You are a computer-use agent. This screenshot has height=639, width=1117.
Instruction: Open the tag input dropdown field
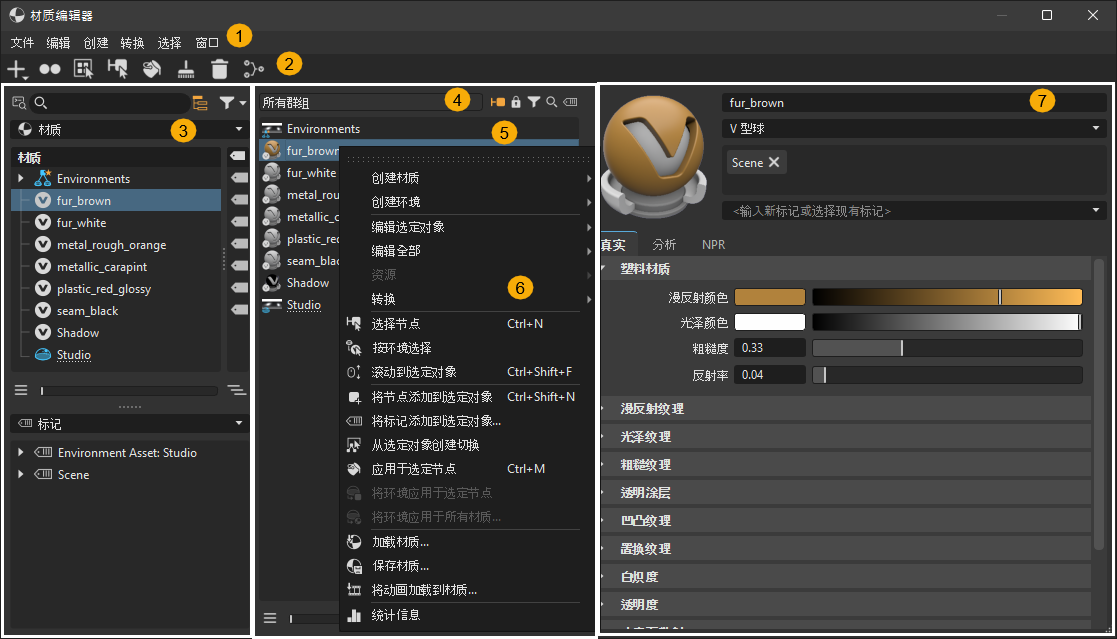[x=915, y=212]
